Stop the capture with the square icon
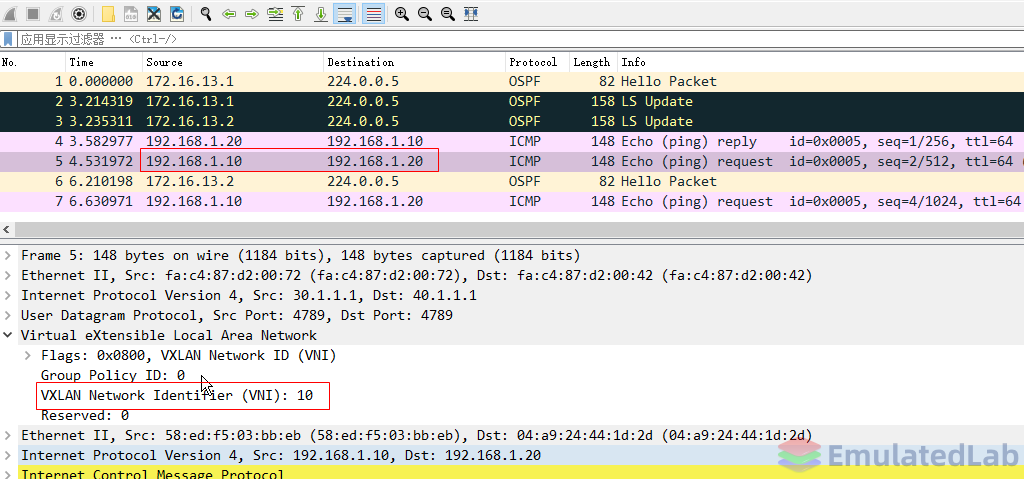The height and width of the screenshot is (479, 1024). tap(33, 14)
